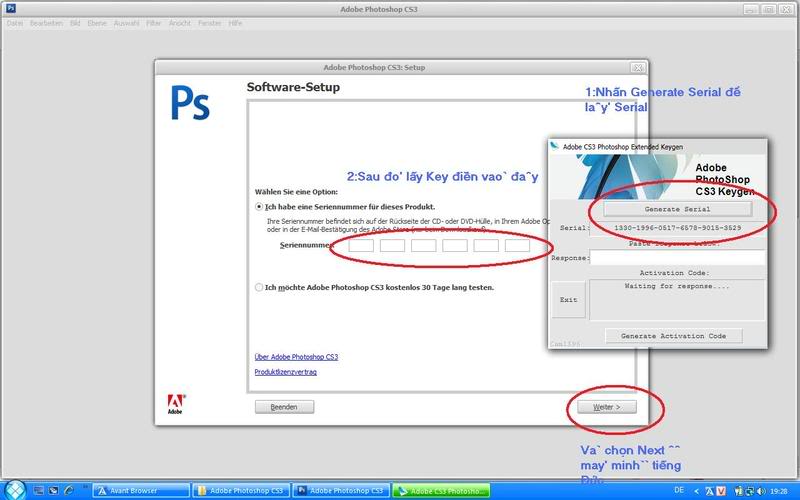This screenshot has width=800, height=500.
Task: Open the Datei menu
Action: 15,23
